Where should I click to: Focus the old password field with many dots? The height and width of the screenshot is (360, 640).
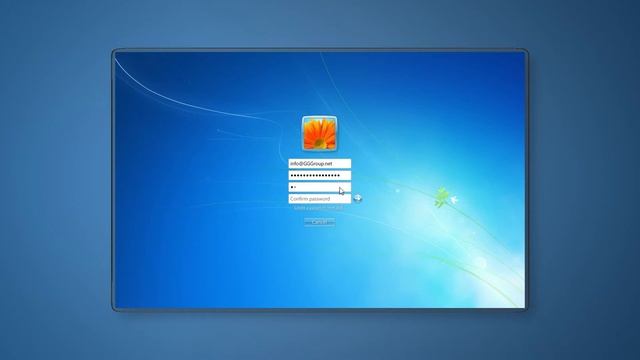320,176
